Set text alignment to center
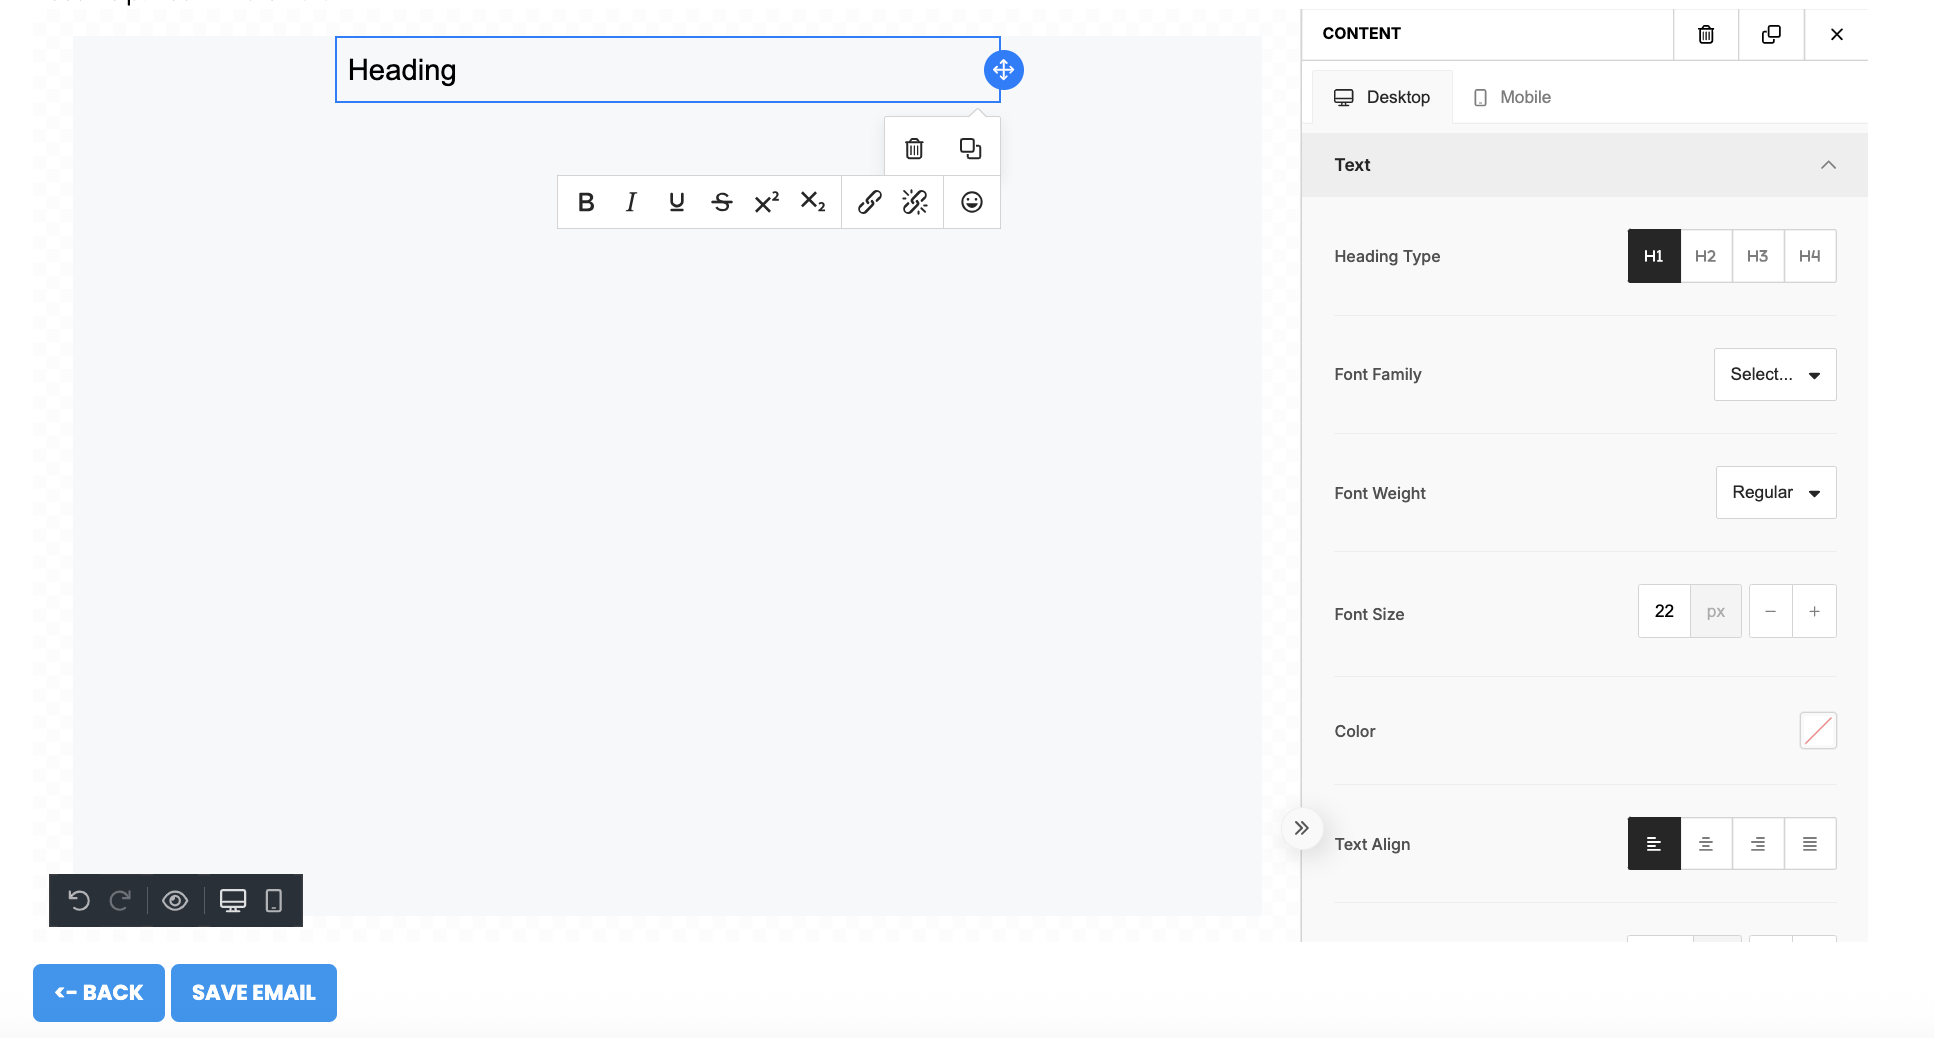 (1705, 844)
